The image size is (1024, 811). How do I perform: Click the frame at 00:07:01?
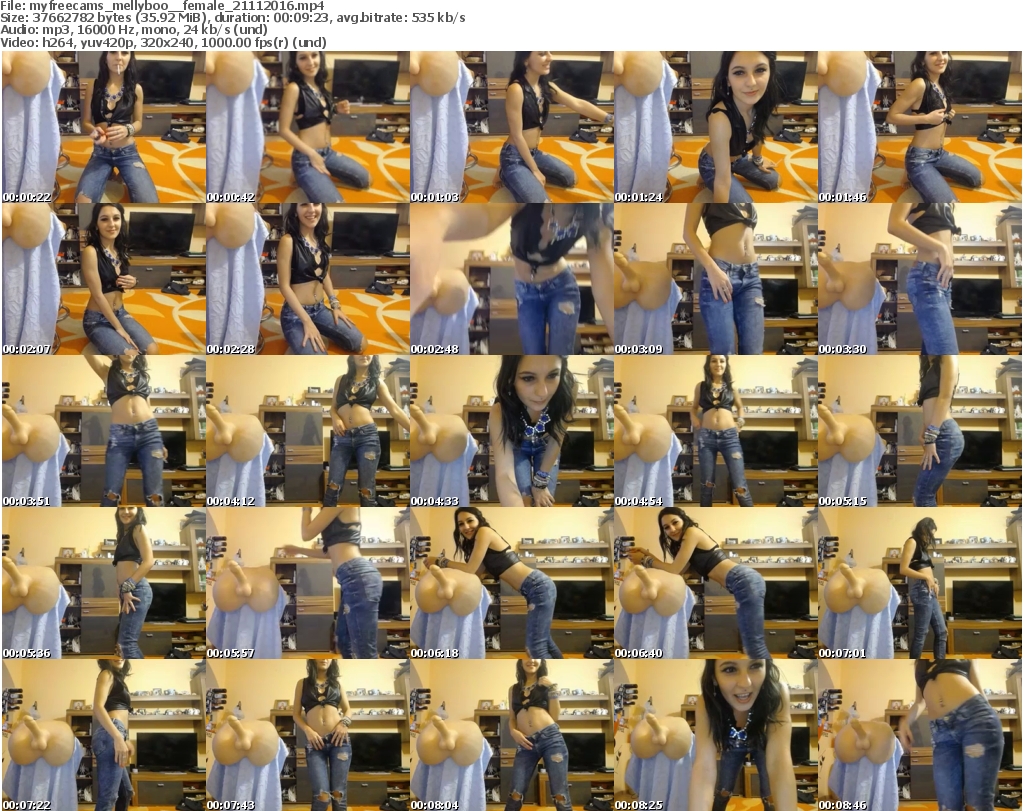pos(920,583)
